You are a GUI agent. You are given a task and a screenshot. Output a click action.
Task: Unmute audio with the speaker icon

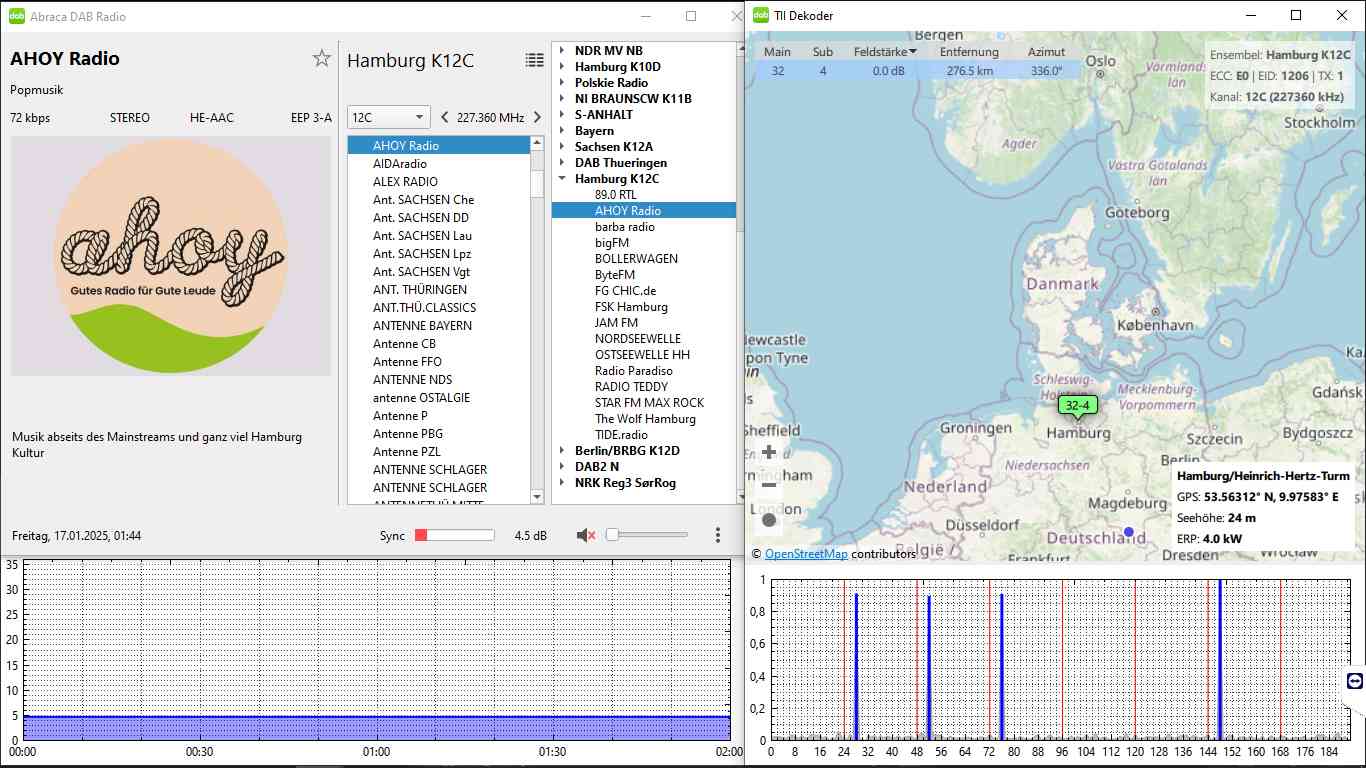pyautogui.click(x=586, y=535)
